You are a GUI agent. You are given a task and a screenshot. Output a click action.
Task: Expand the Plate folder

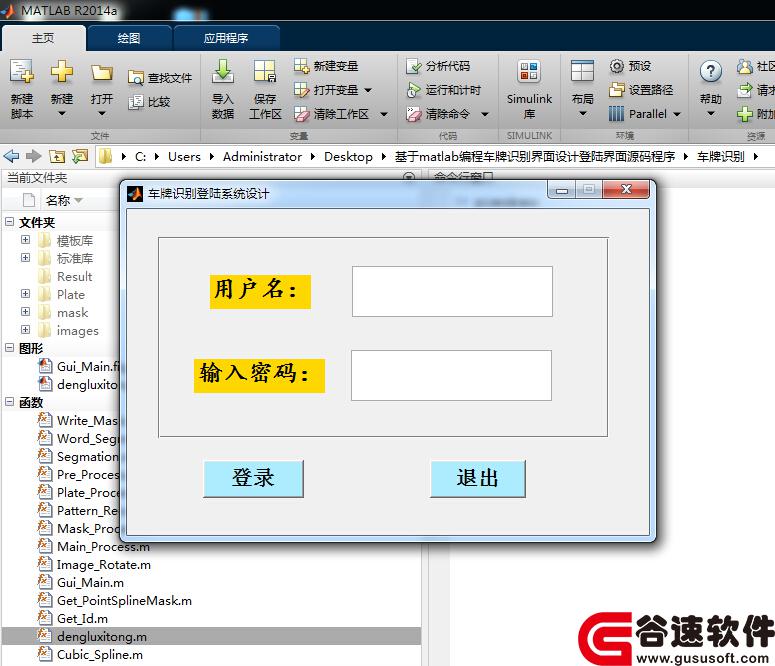tap(26, 294)
